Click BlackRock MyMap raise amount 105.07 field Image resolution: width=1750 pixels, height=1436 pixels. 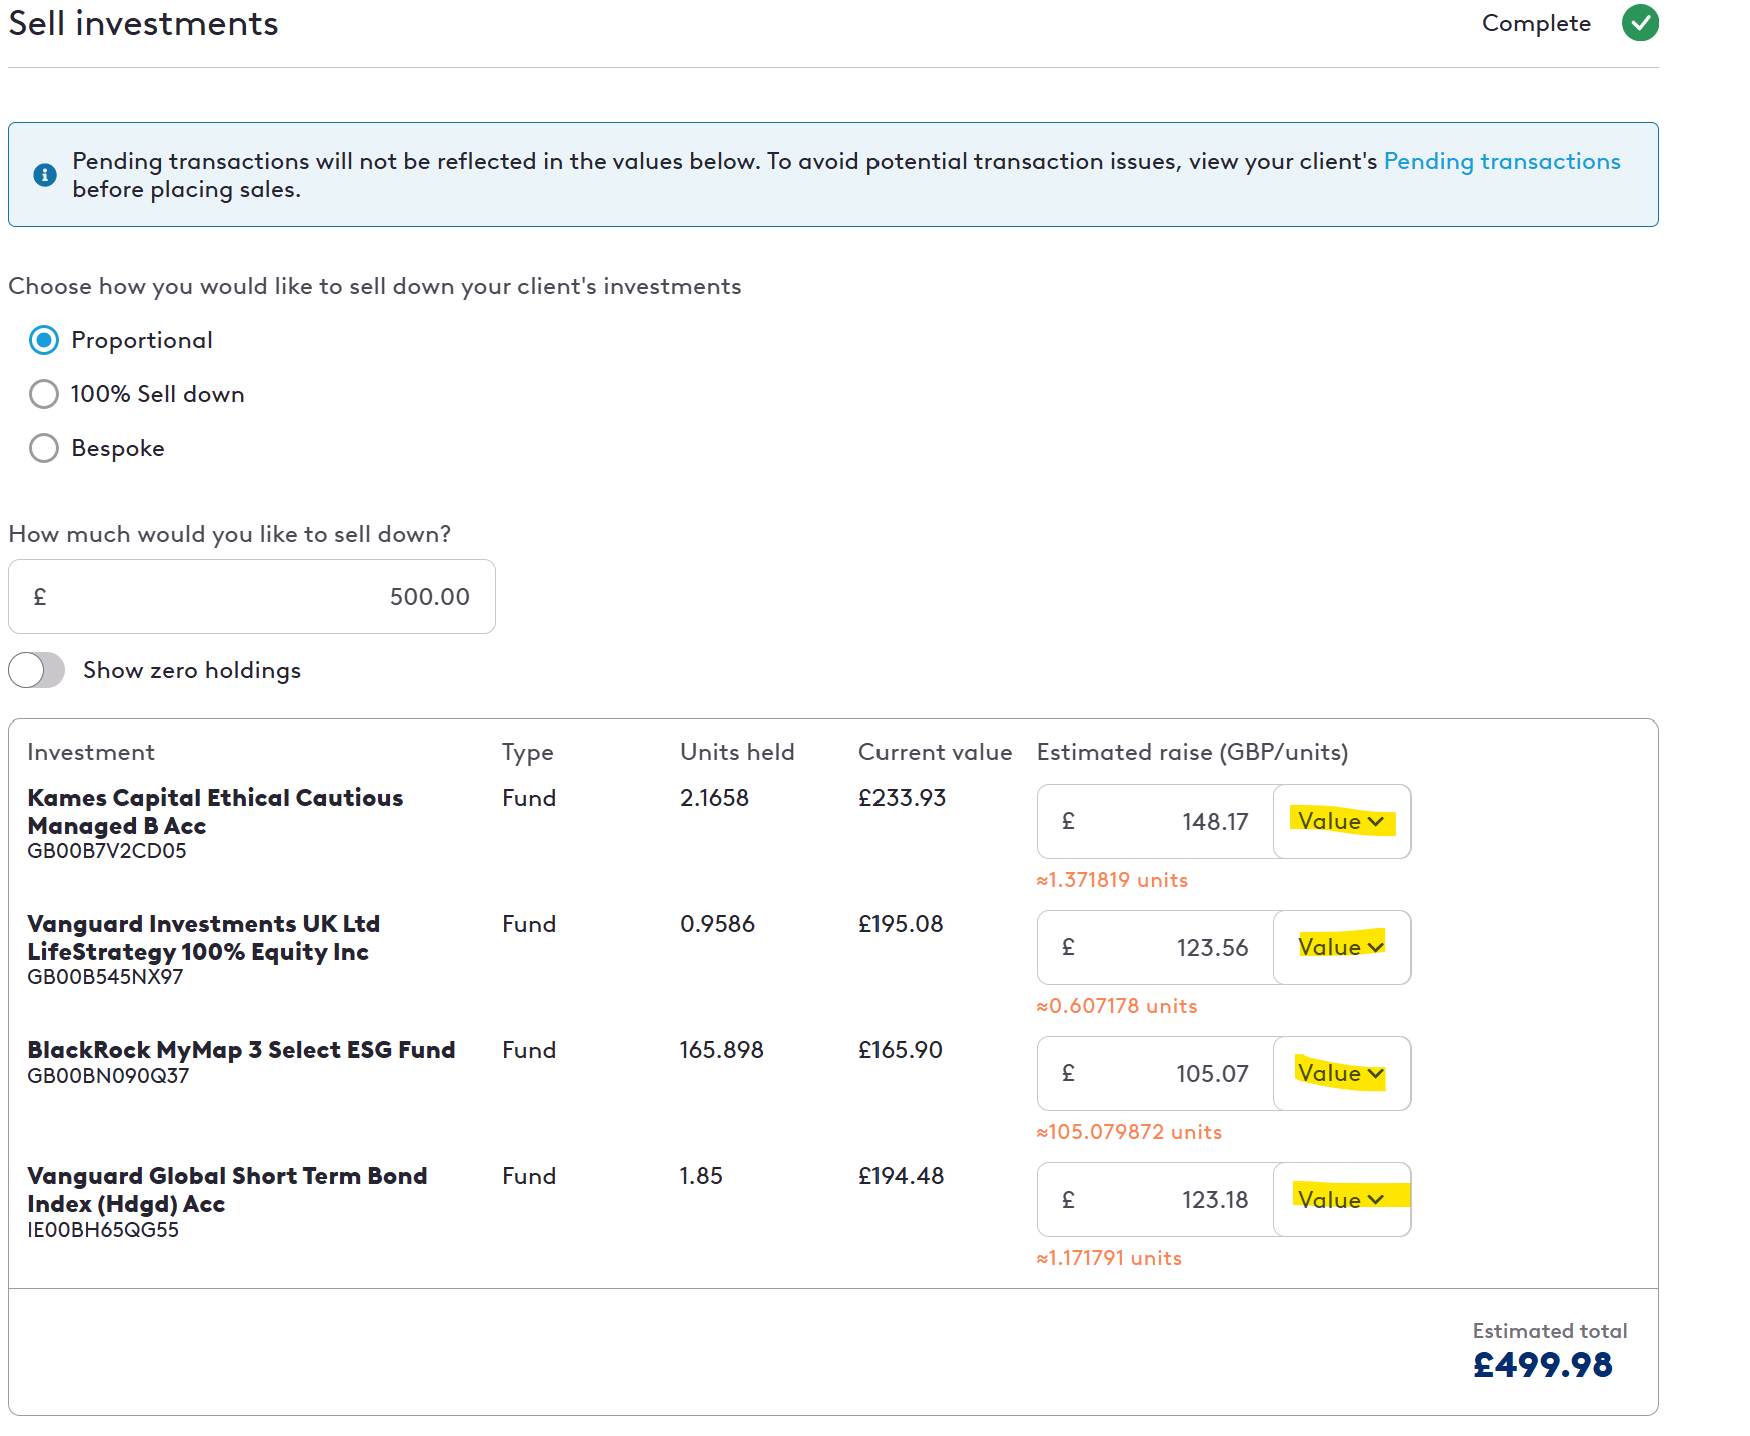(1156, 1074)
